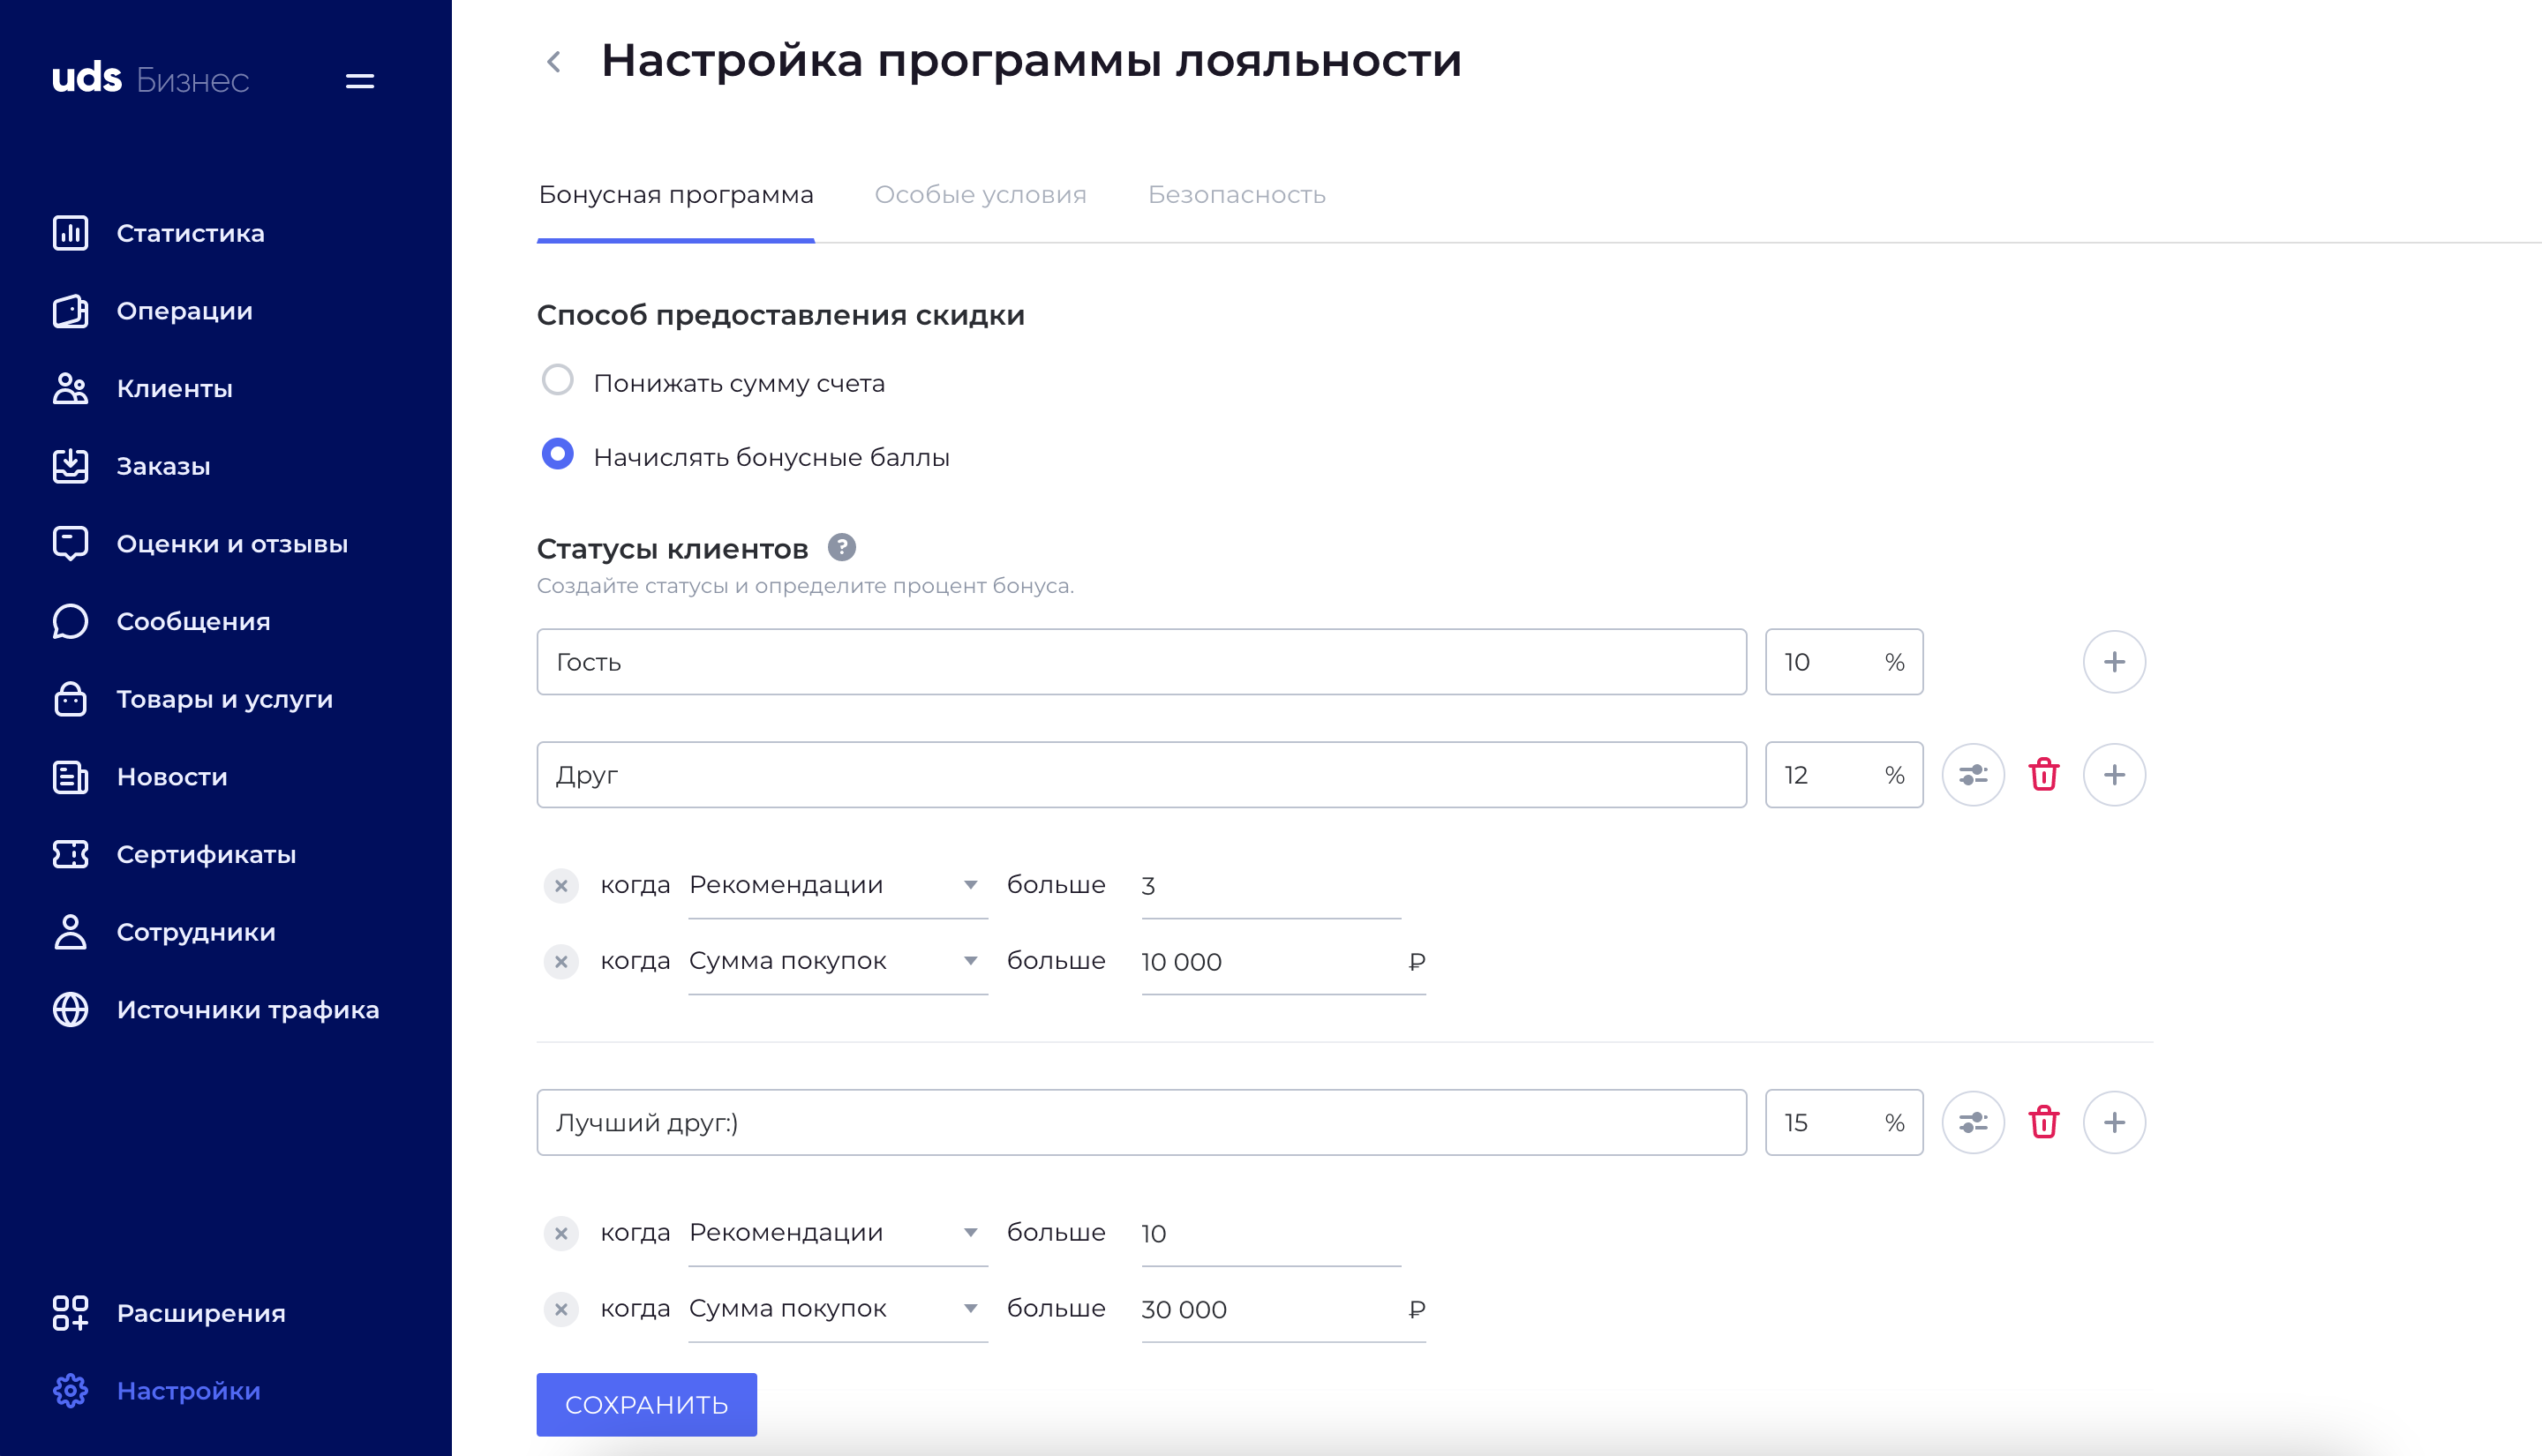Click the plus icon next to 'Гость' status
The image size is (2542, 1456).
(2114, 662)
